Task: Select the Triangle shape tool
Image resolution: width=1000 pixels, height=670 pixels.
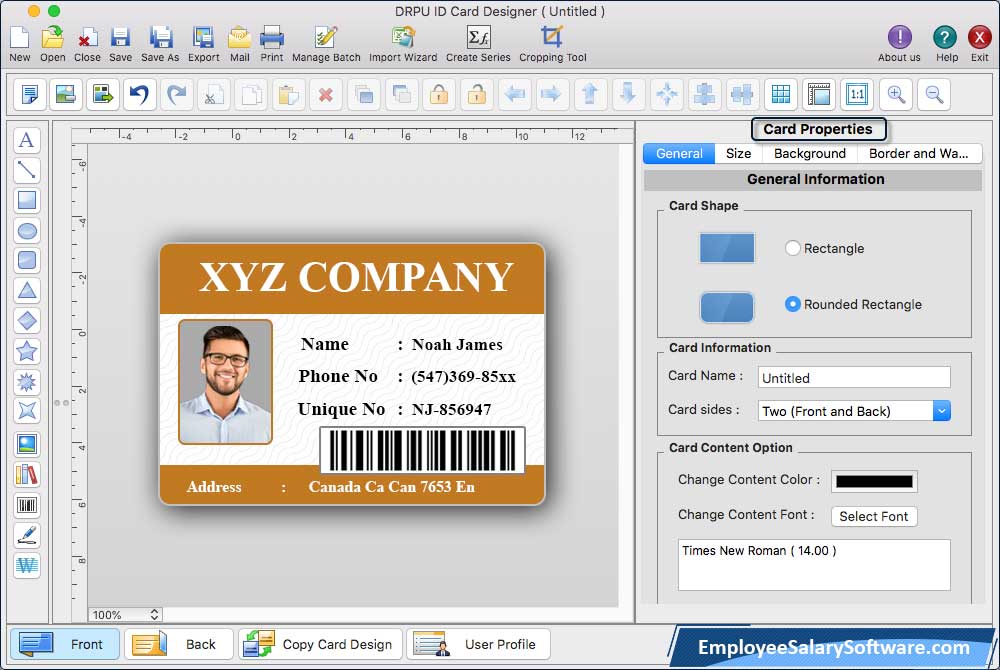Action: click(27, 291)
